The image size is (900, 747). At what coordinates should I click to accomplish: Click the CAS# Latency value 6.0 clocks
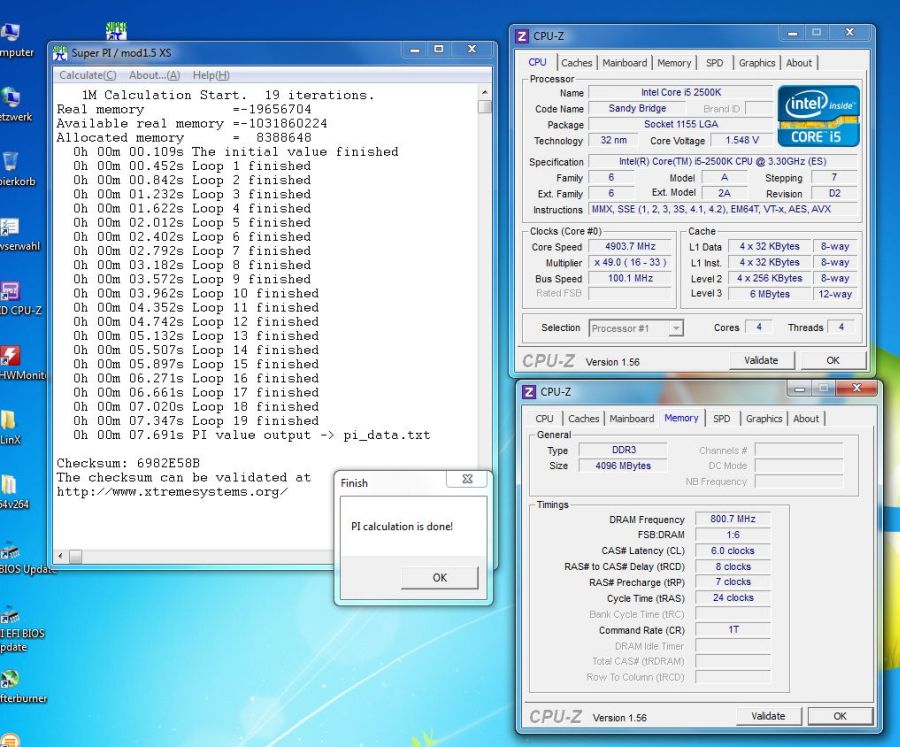[732, 551]
